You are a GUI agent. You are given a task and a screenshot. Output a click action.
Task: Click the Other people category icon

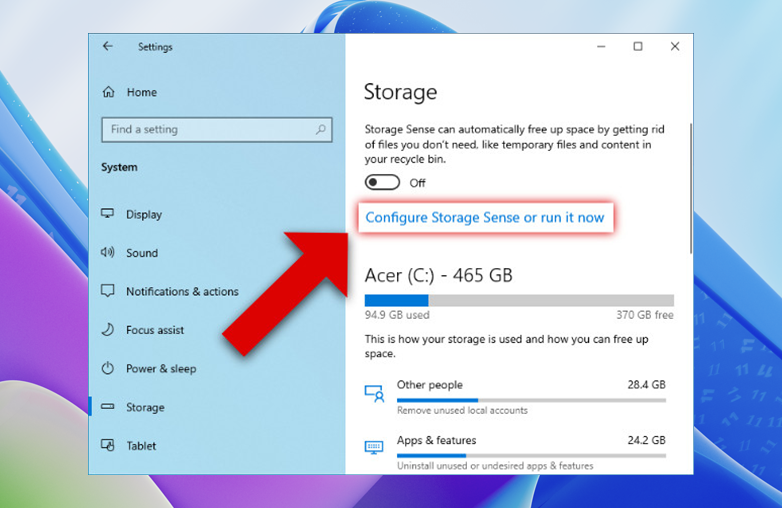pyautogui.click(x=374, y=393)
